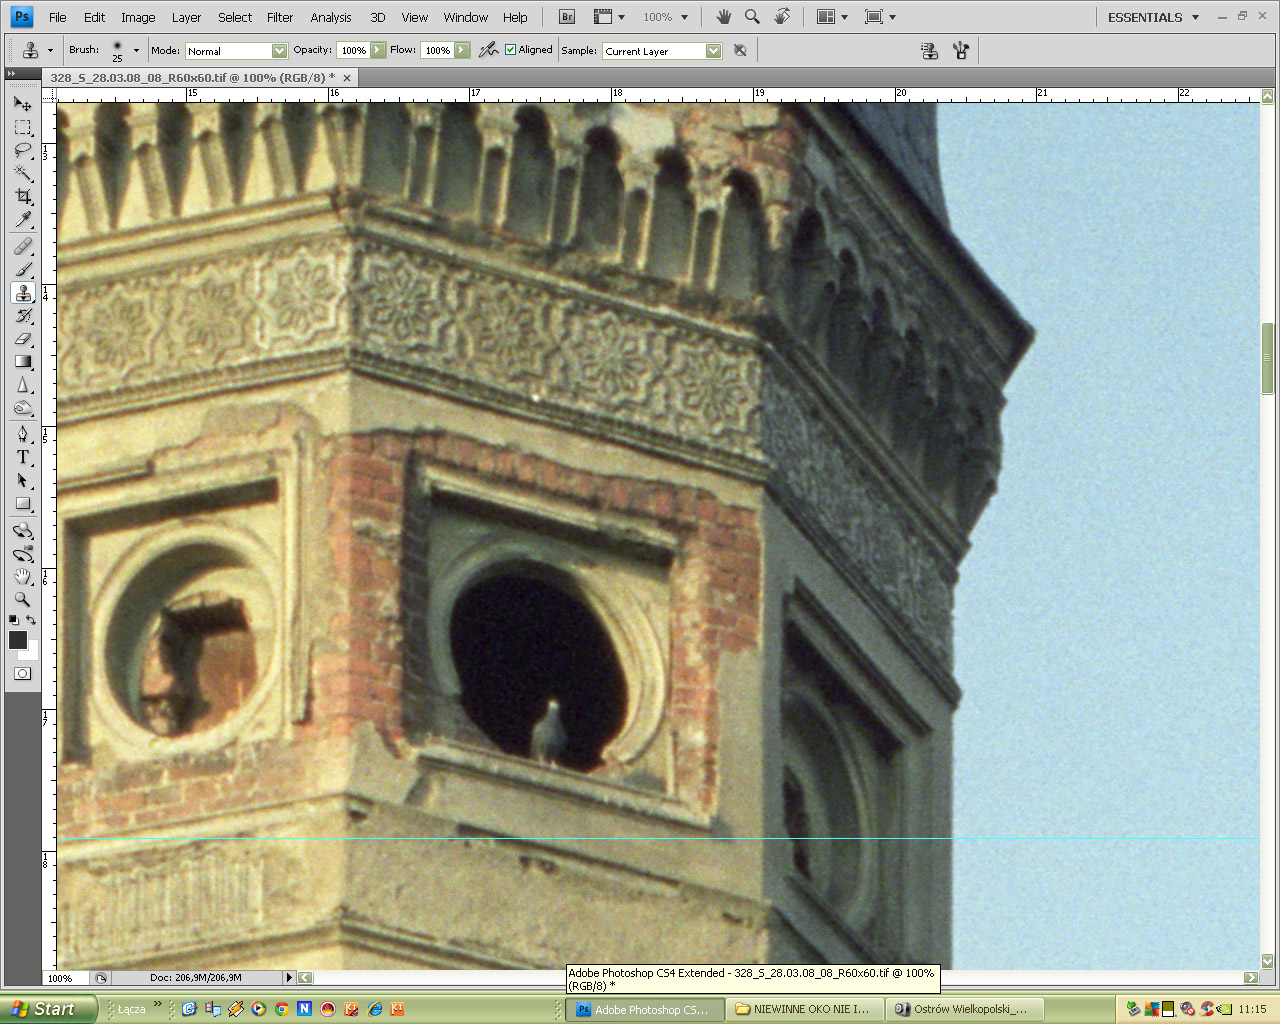Click Hand tool in application bar
This screenshot has height=1024, width=1280.
pos(723,17)
